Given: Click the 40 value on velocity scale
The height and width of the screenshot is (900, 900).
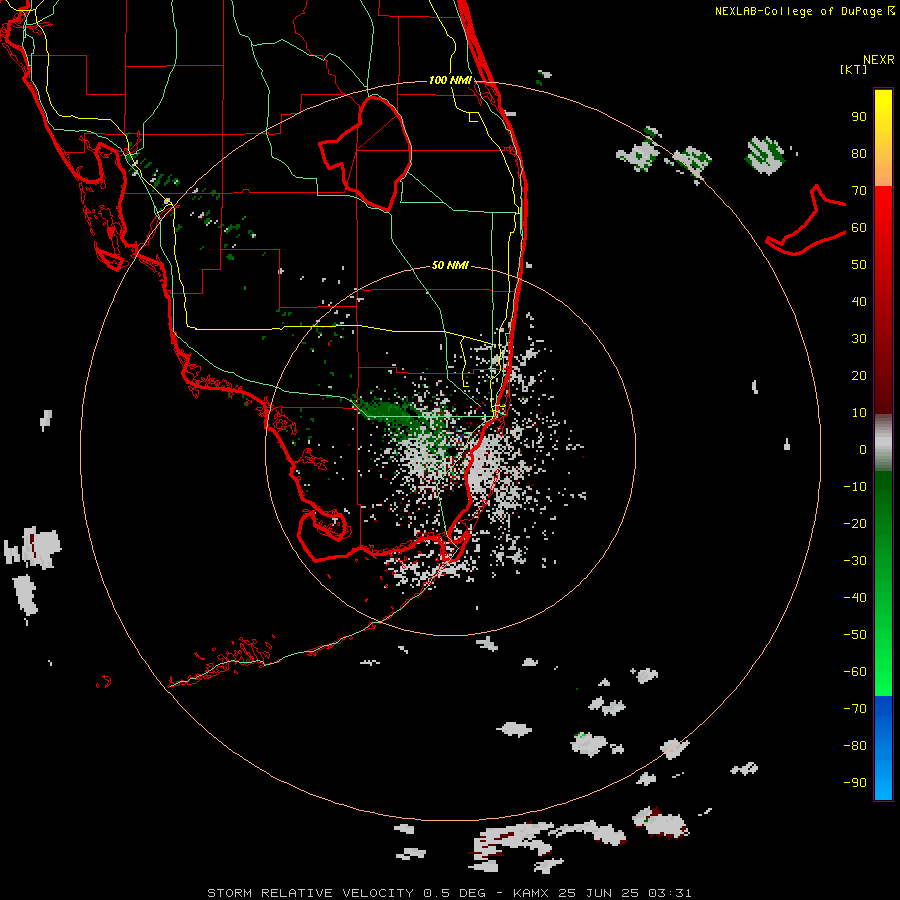Looking at the screenshot, I should click(859, 301).
